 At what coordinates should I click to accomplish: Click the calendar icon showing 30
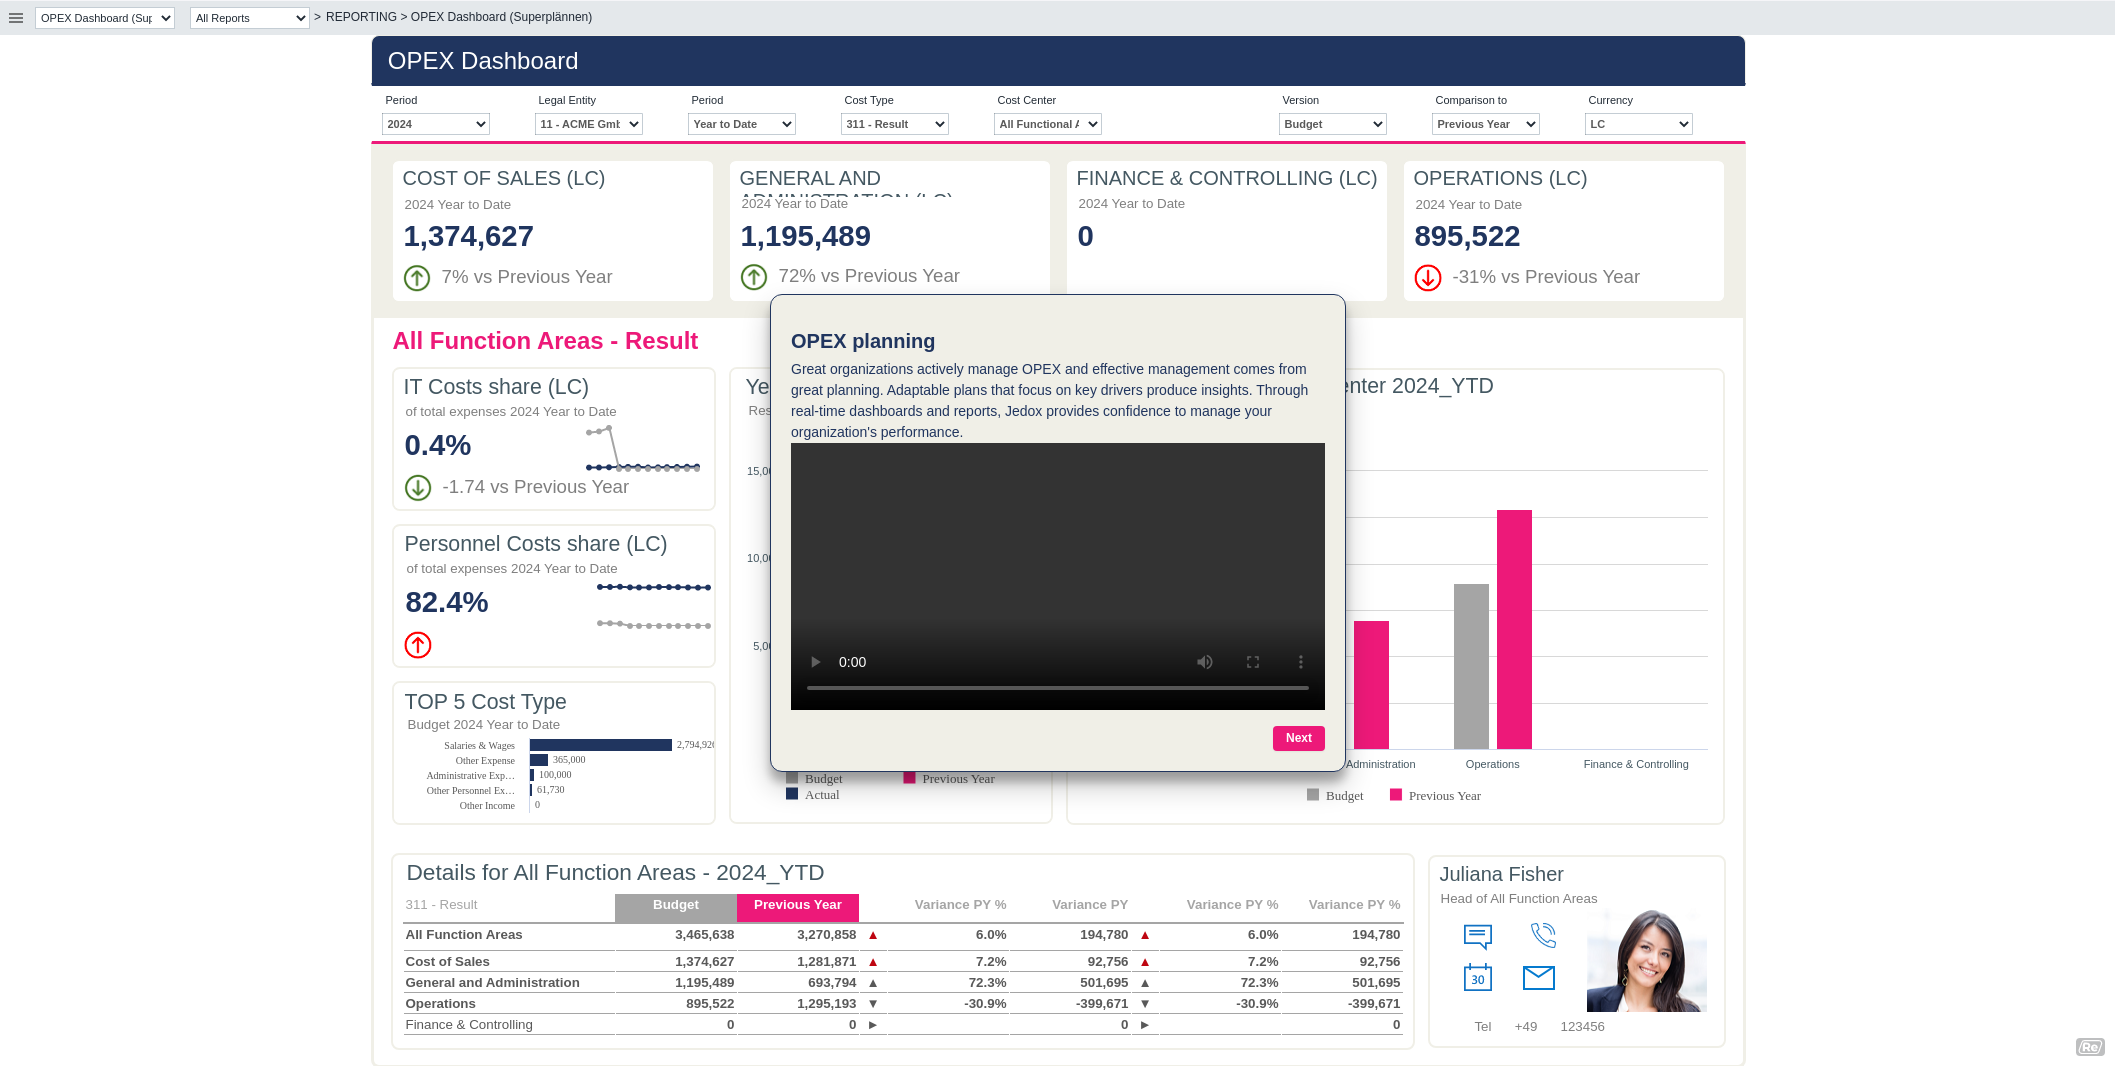point(1477,978)
